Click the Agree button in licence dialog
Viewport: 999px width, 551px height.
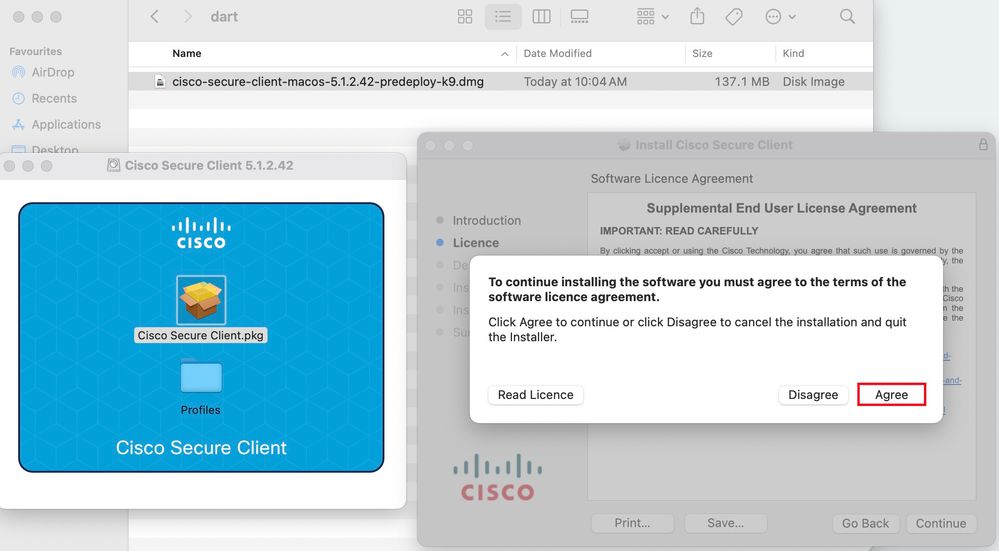pyautogui.click(x=891, y=394)
